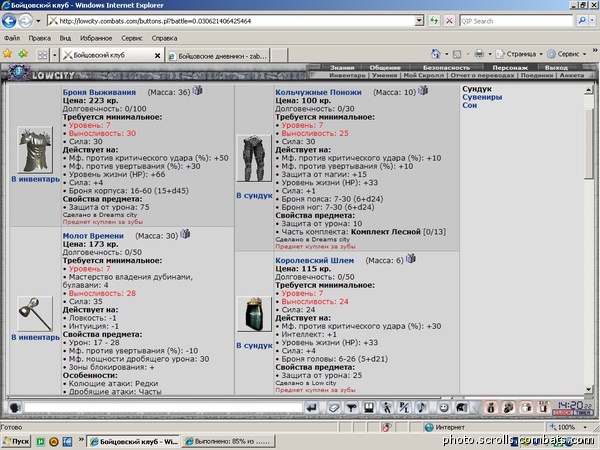
Task: Click the Stop loading icon
Action: tap(449, 21)
